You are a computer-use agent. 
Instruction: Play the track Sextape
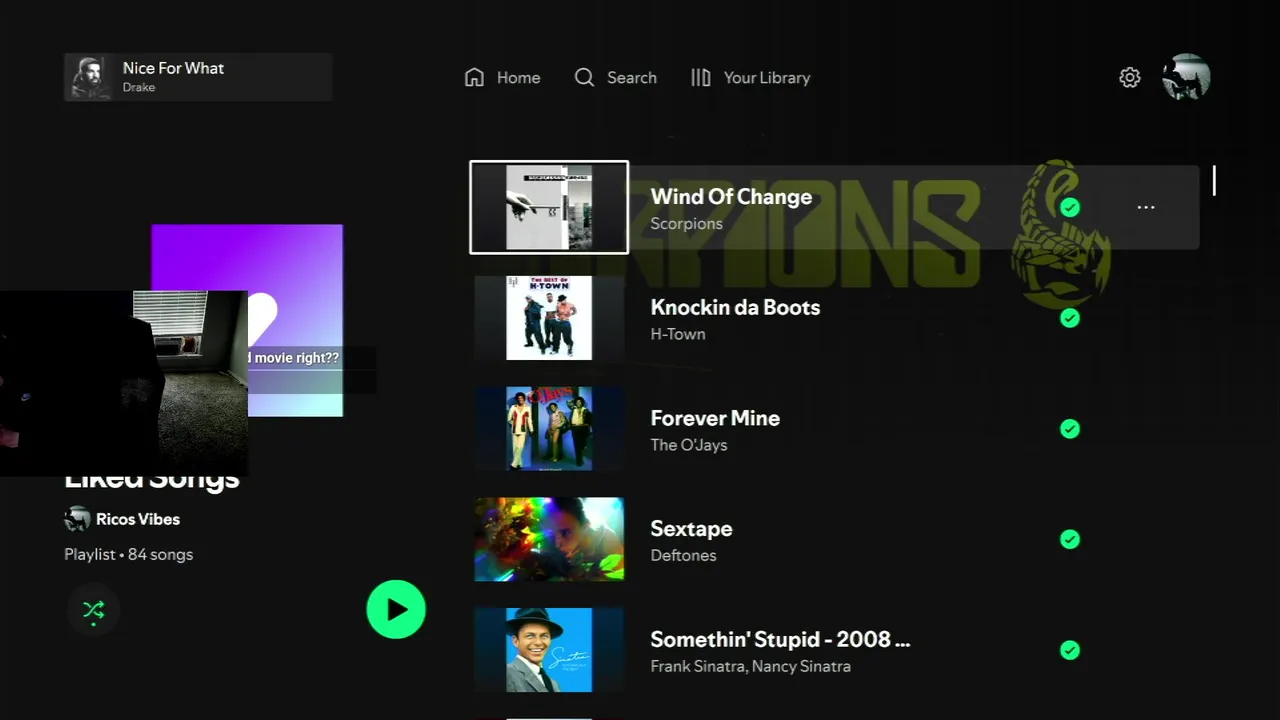coord(691,529)
